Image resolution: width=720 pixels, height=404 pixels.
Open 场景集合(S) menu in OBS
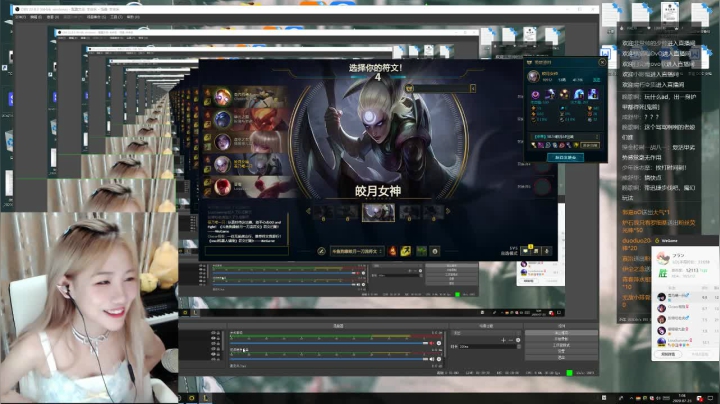pos(96,17)
